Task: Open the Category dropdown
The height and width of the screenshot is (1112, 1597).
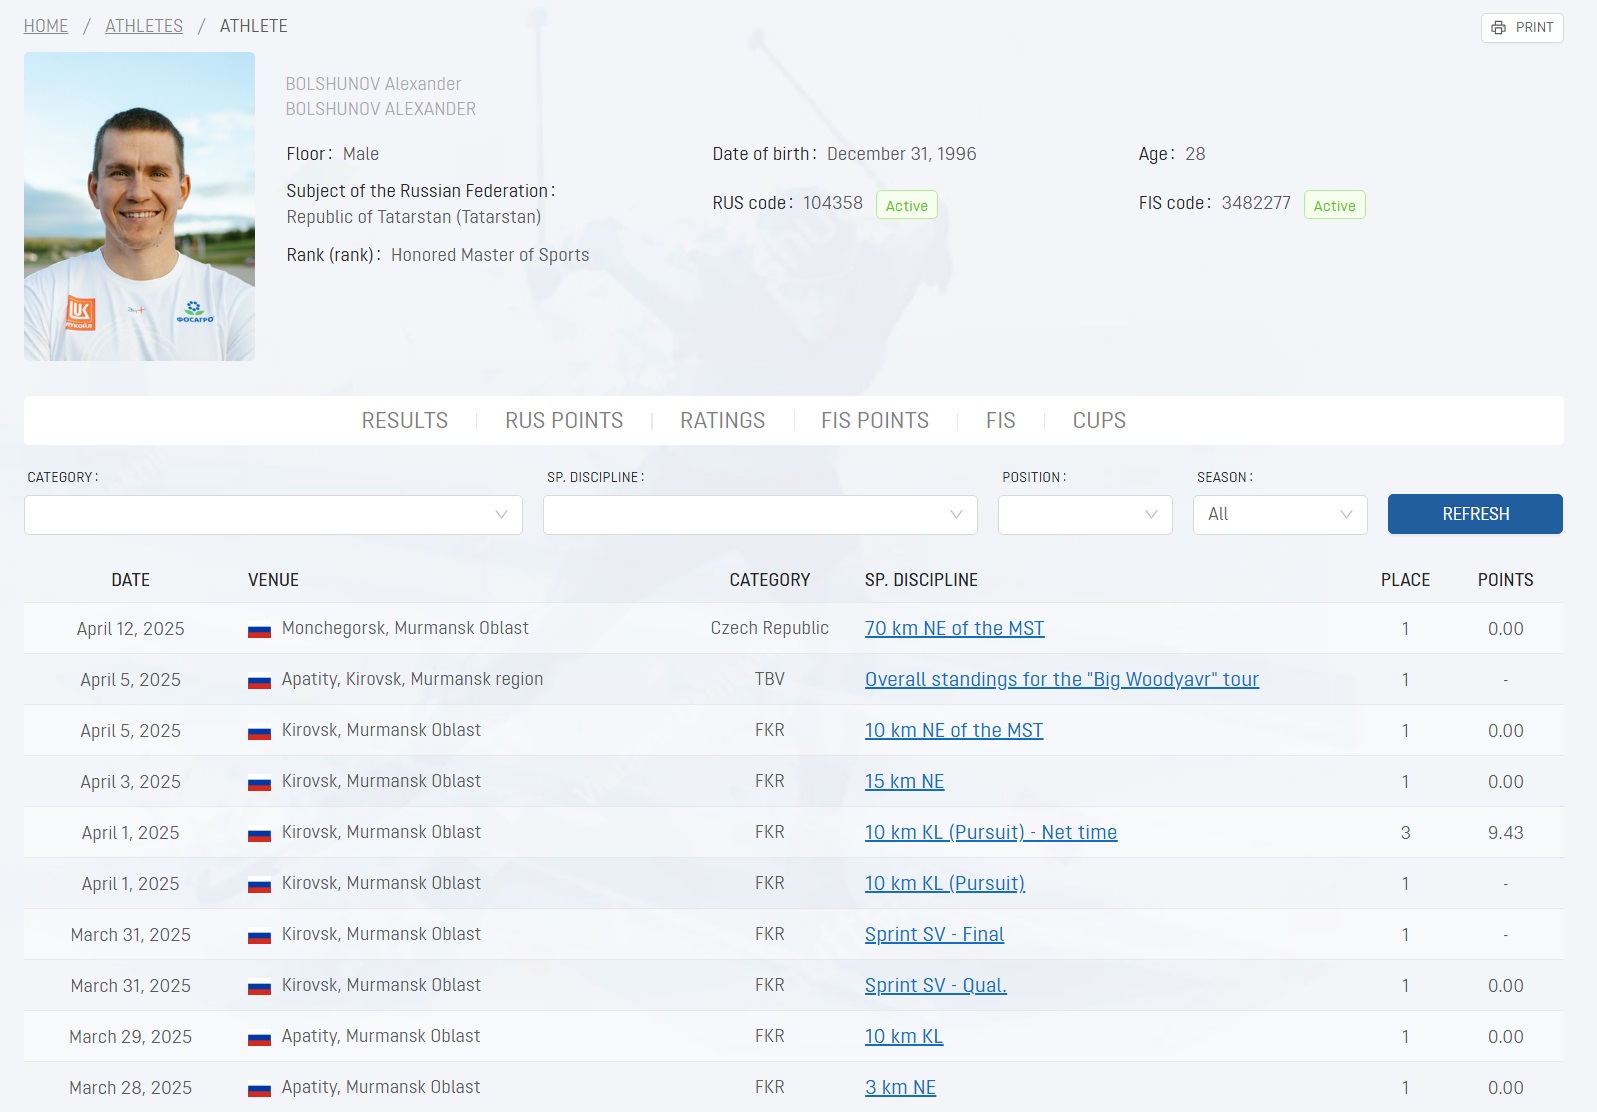Action: point(273,515)
